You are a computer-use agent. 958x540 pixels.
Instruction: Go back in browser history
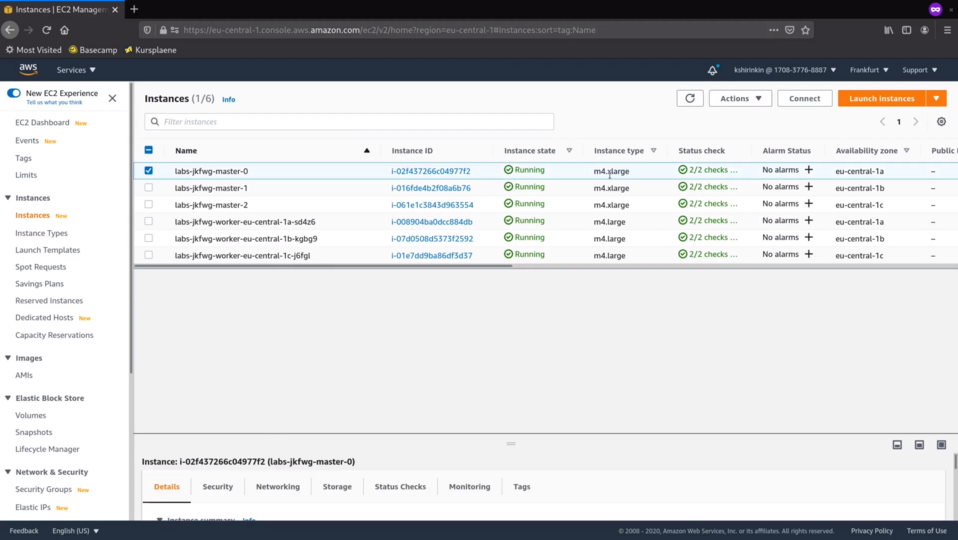coord(10,30)
